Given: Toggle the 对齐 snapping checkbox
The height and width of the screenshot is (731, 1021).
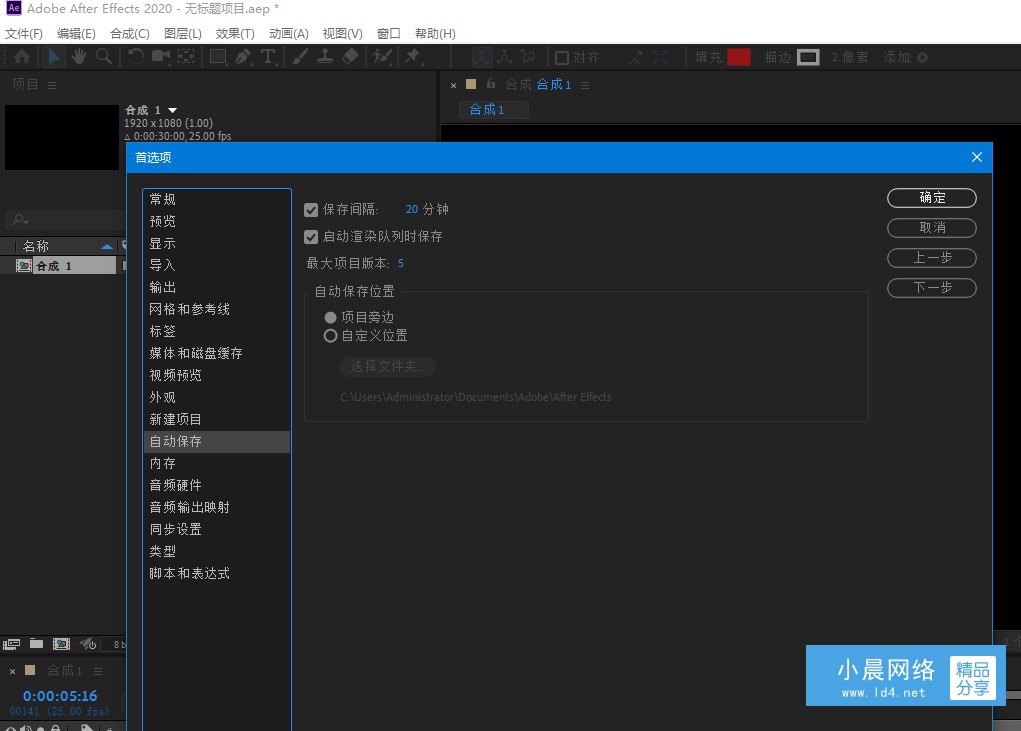Looking at the screenshot, I should pyautogui.click(x=562, y=58).
